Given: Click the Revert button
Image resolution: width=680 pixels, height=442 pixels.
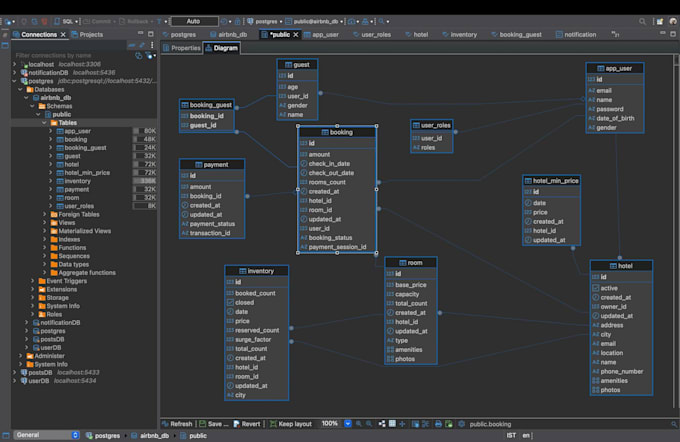Looking at the screenshot, I should [247, 424].
